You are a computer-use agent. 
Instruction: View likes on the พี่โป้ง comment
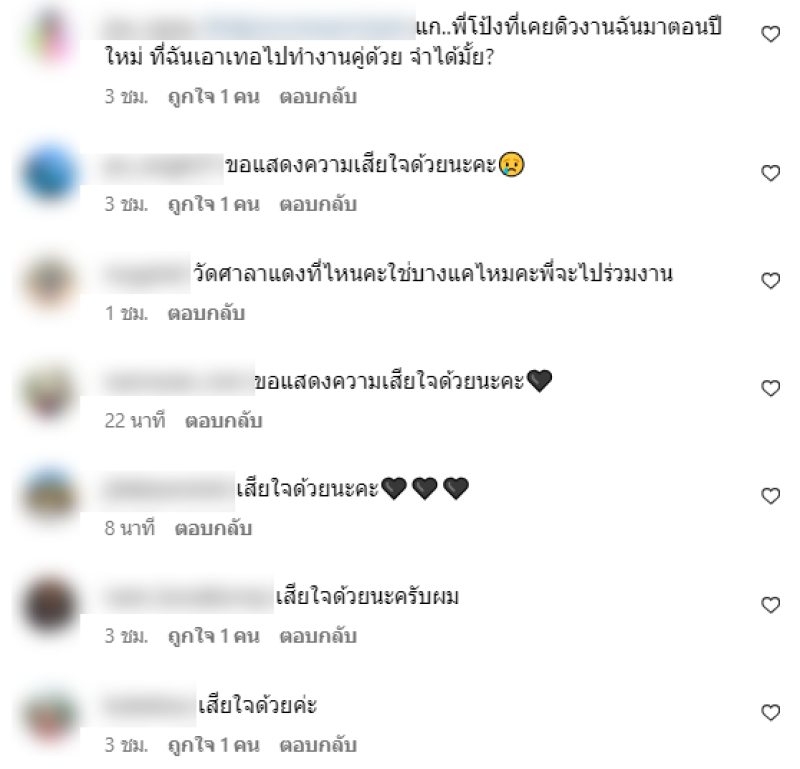pyautogui.click(x=214, y=96)
